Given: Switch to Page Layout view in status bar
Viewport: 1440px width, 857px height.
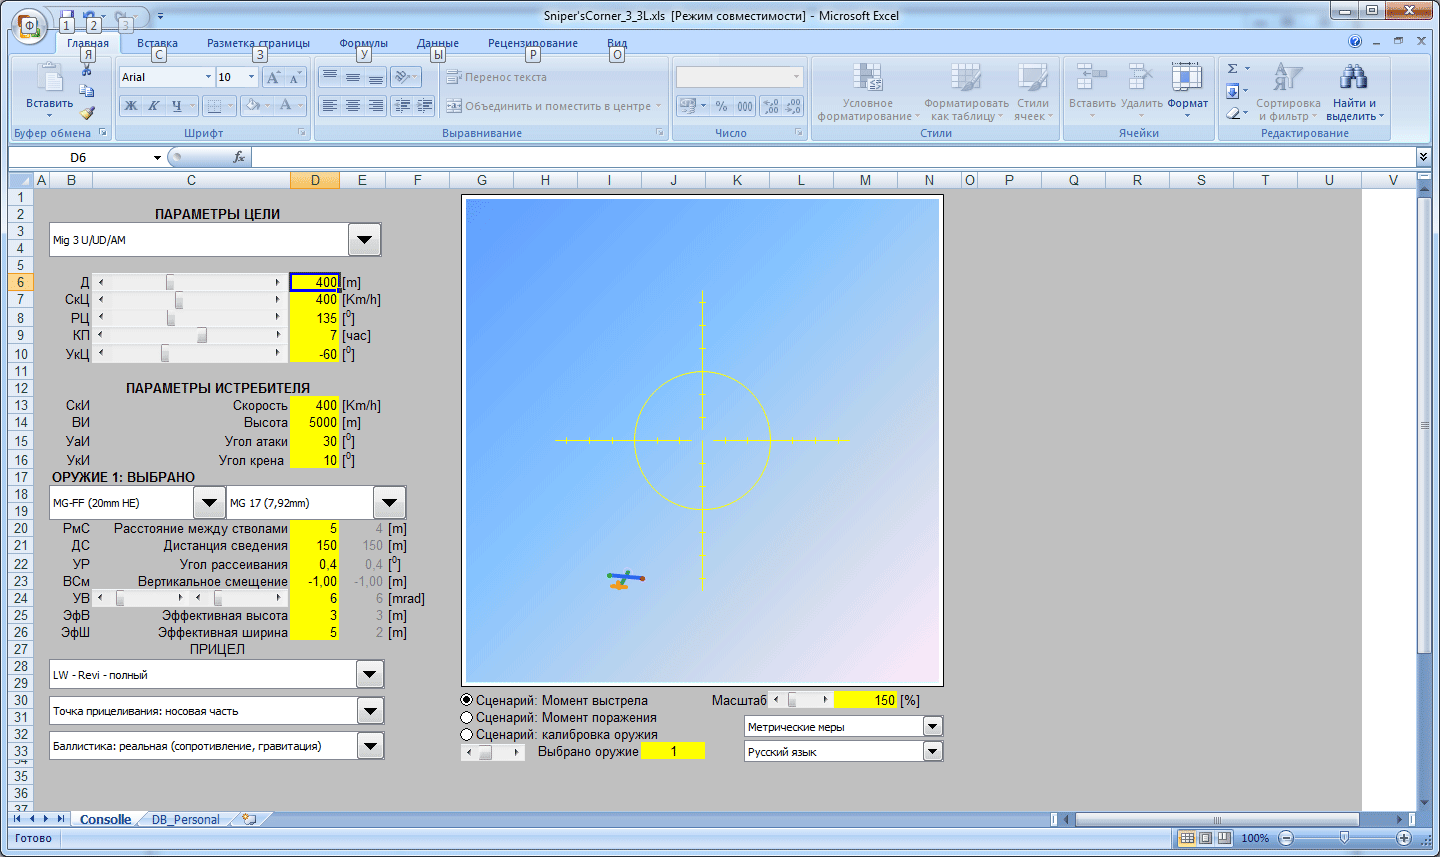Looking at the screenshot, I should 1205,838.
